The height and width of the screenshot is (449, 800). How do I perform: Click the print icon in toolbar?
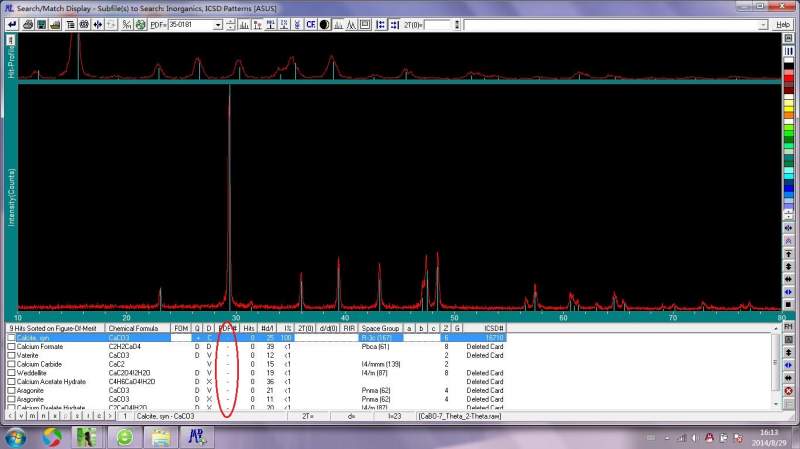pyautogui.click(x=28, y=24)
